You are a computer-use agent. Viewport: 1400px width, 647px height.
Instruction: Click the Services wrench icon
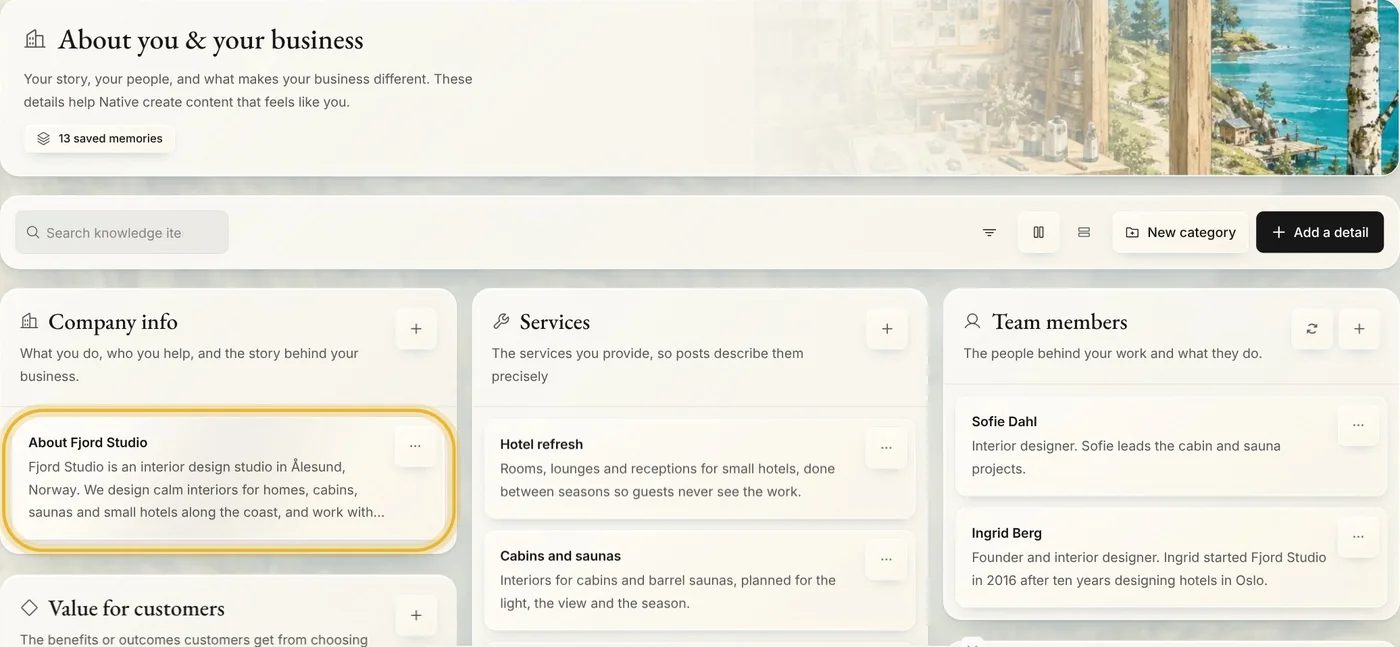(x=501, y=321)
